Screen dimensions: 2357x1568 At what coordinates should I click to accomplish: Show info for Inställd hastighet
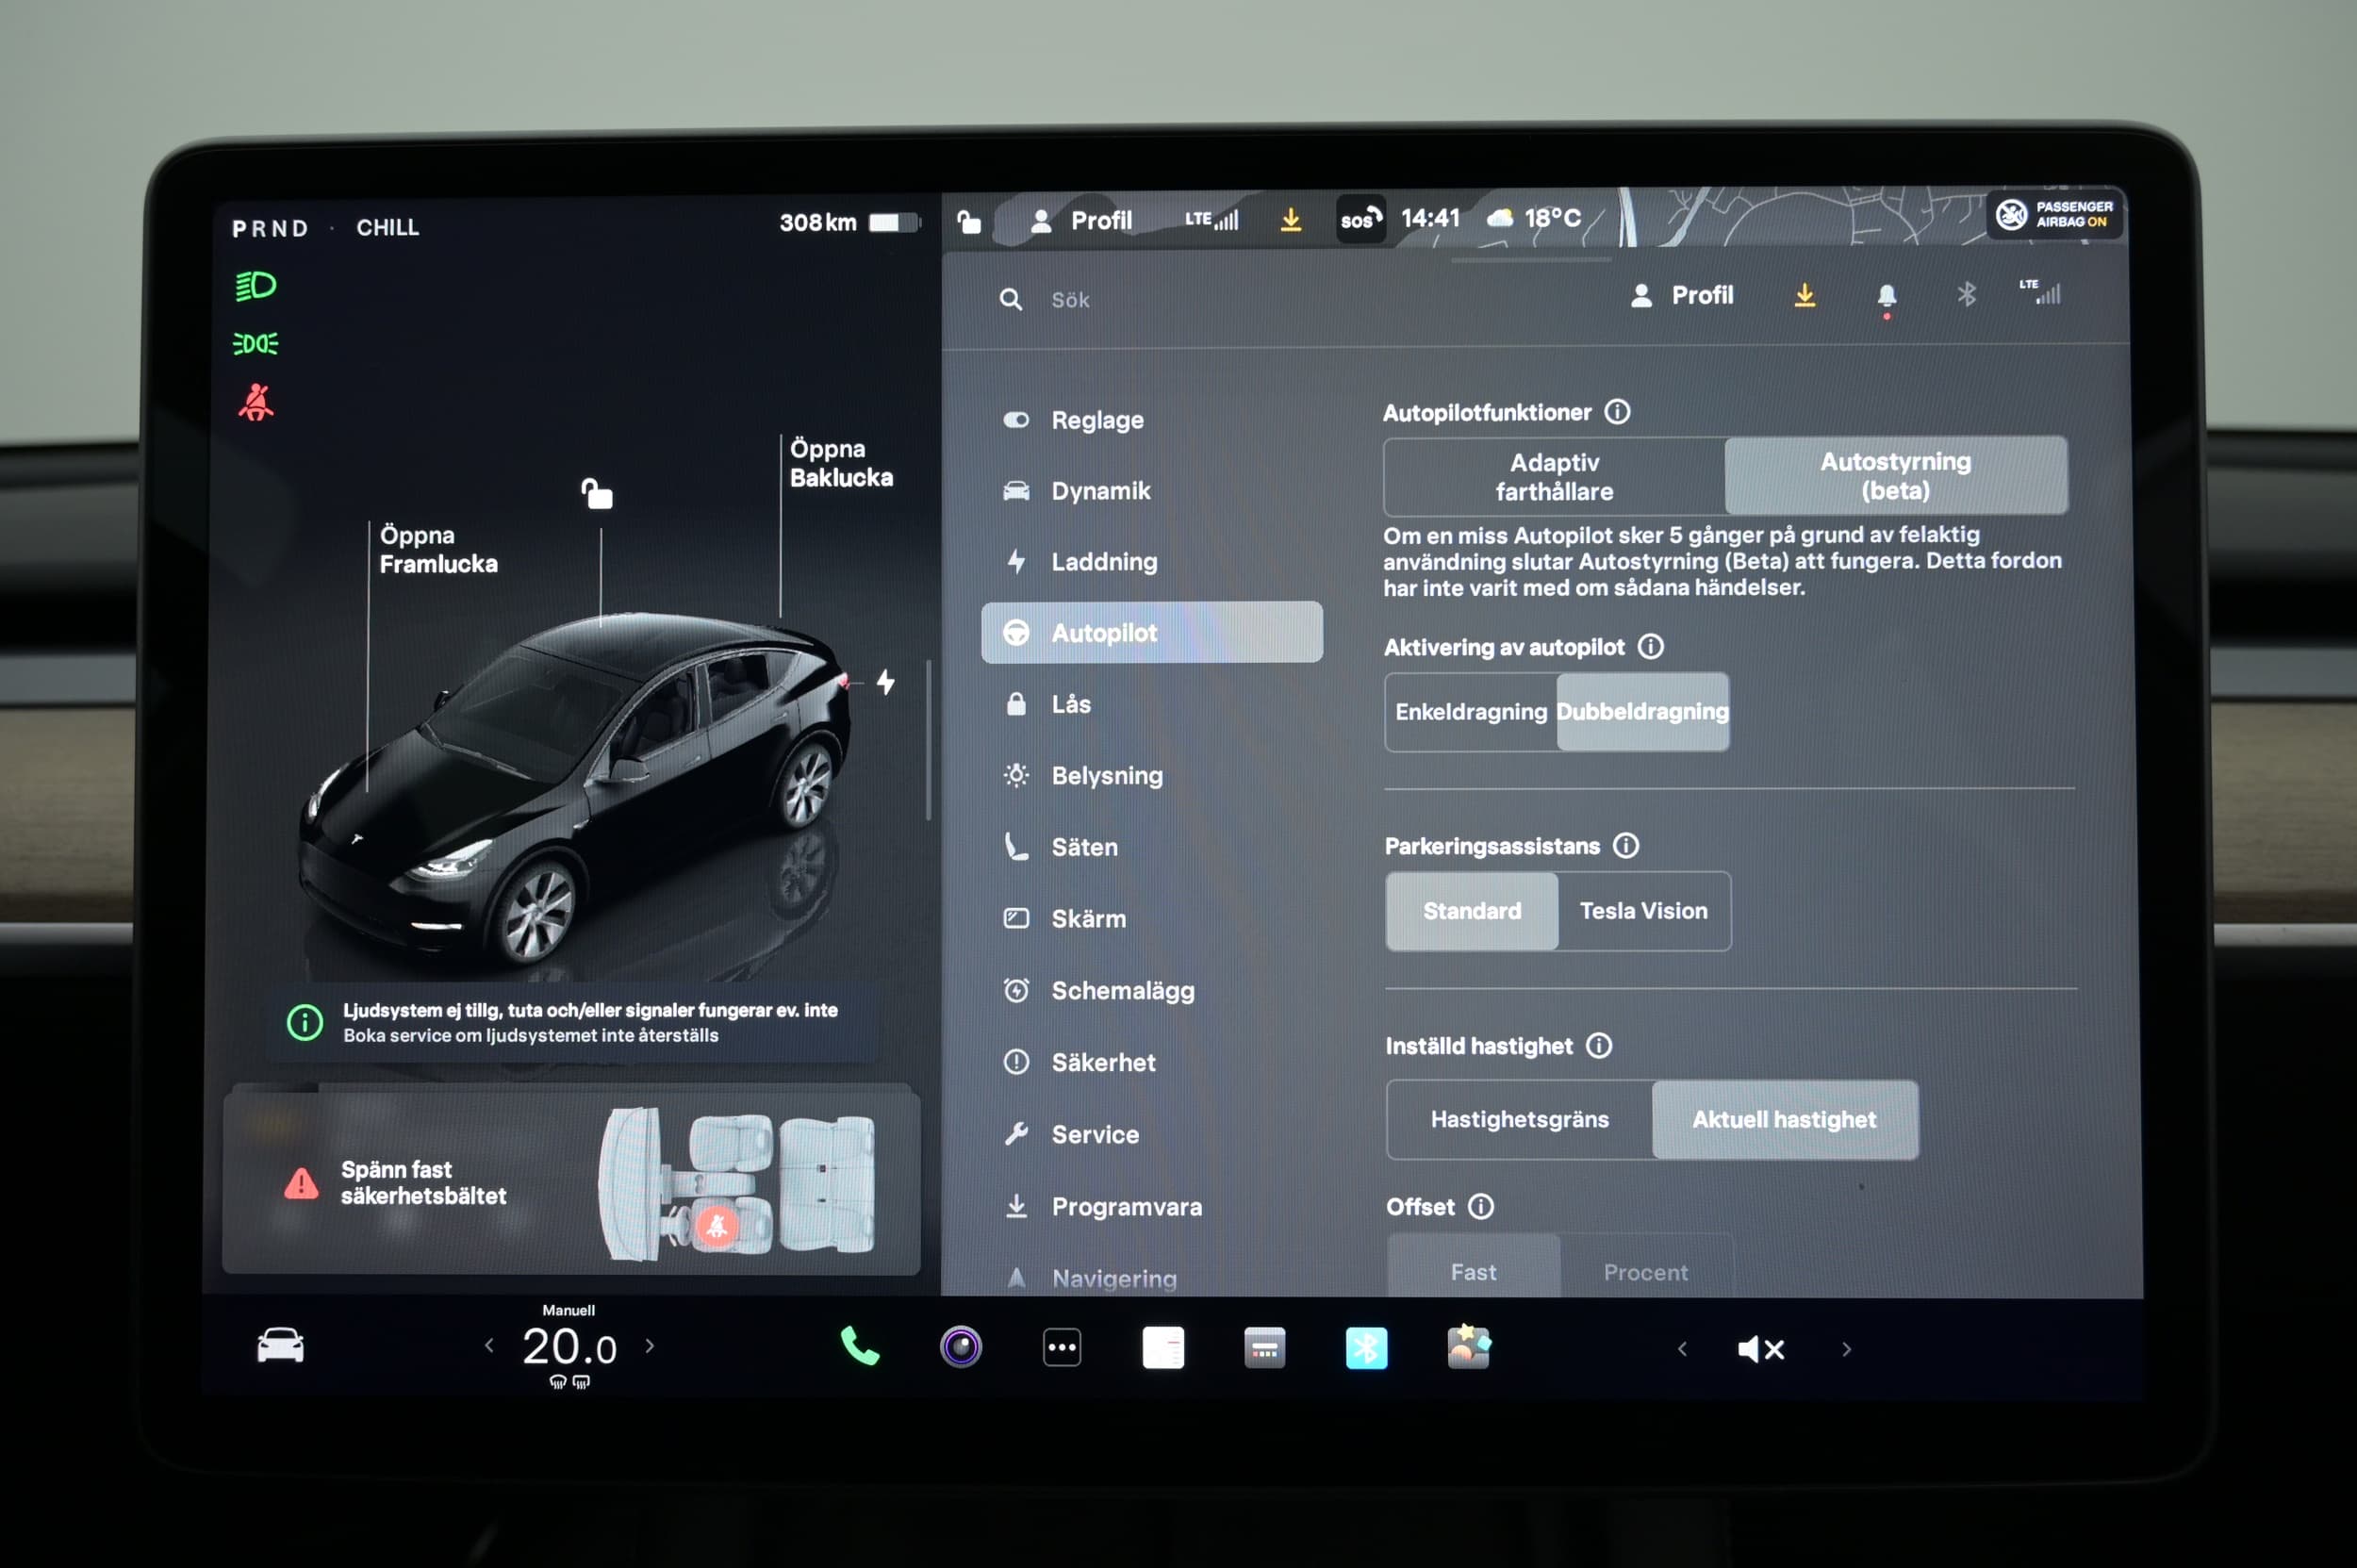point(1599,1045)
